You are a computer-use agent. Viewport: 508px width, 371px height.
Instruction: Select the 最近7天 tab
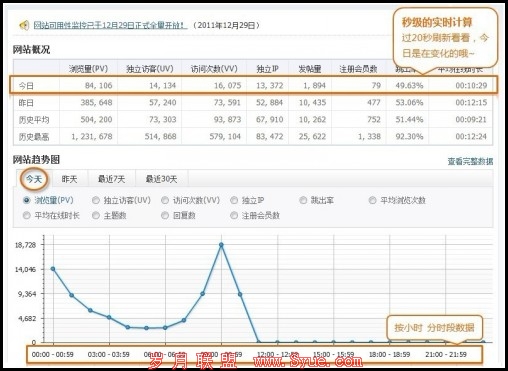click(111, 179)
